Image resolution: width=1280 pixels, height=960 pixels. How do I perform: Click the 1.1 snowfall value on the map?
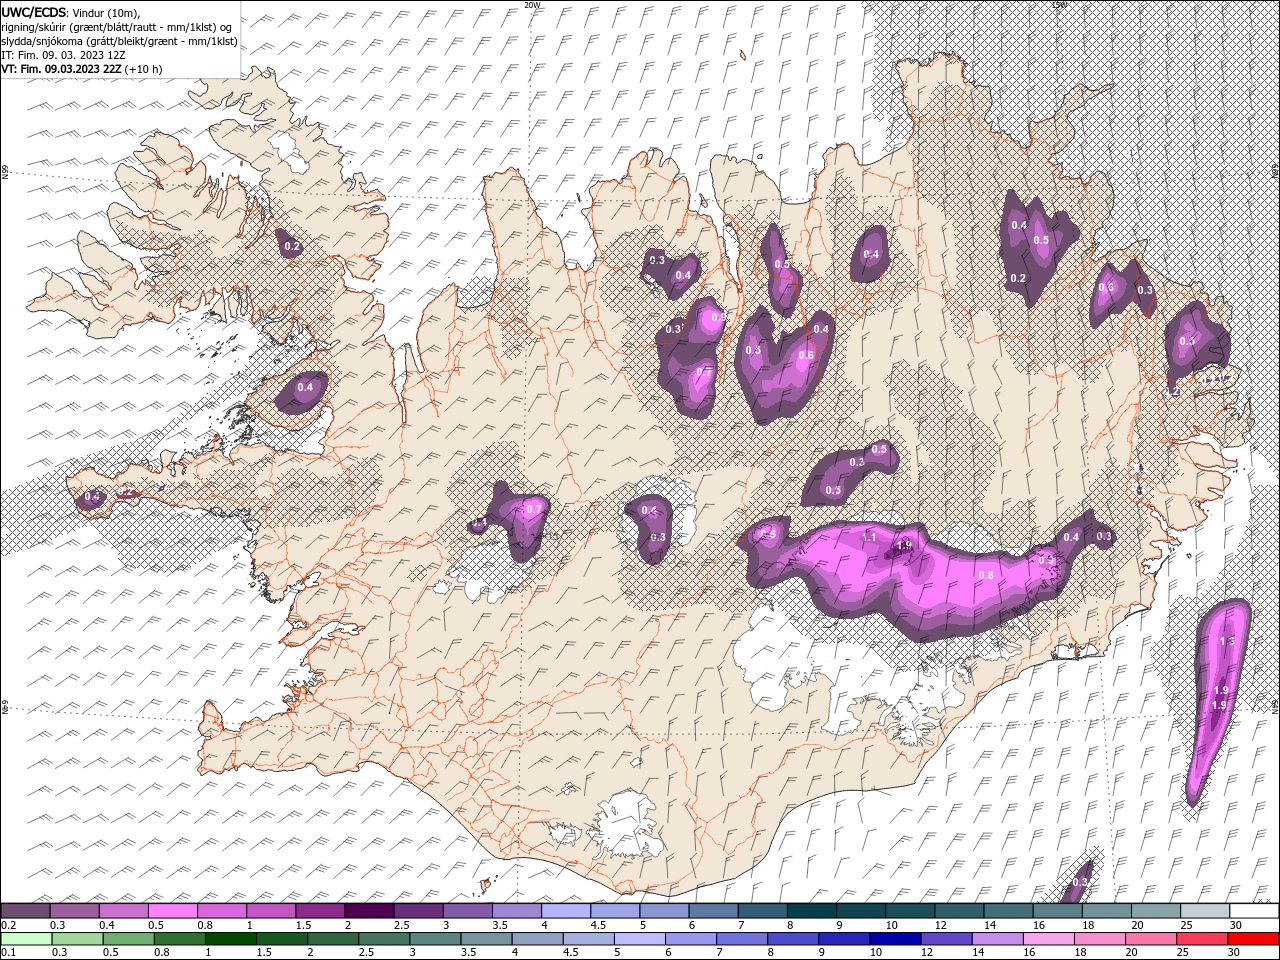(869, 538)
